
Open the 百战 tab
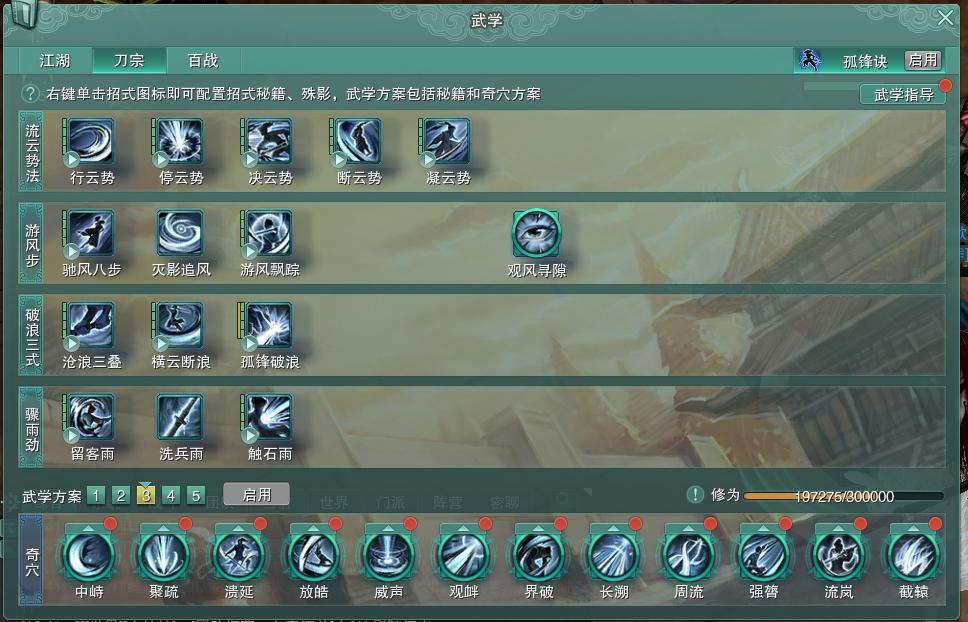tap(203, 60)
